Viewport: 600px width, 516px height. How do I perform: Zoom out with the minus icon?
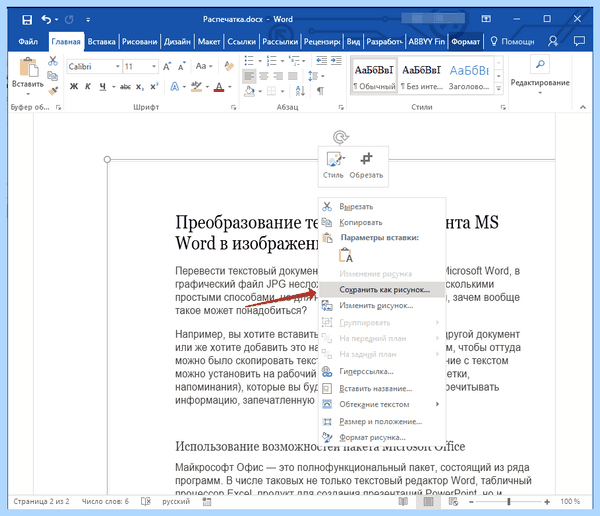point(471,501)
